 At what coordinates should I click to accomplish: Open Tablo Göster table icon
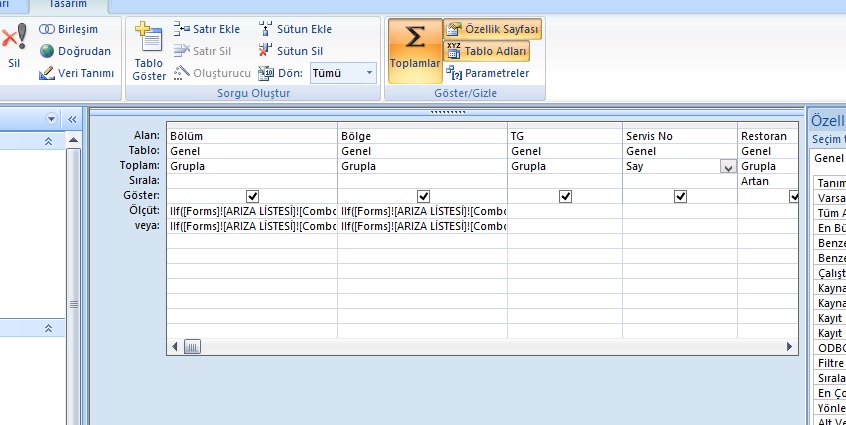point(149,42)
